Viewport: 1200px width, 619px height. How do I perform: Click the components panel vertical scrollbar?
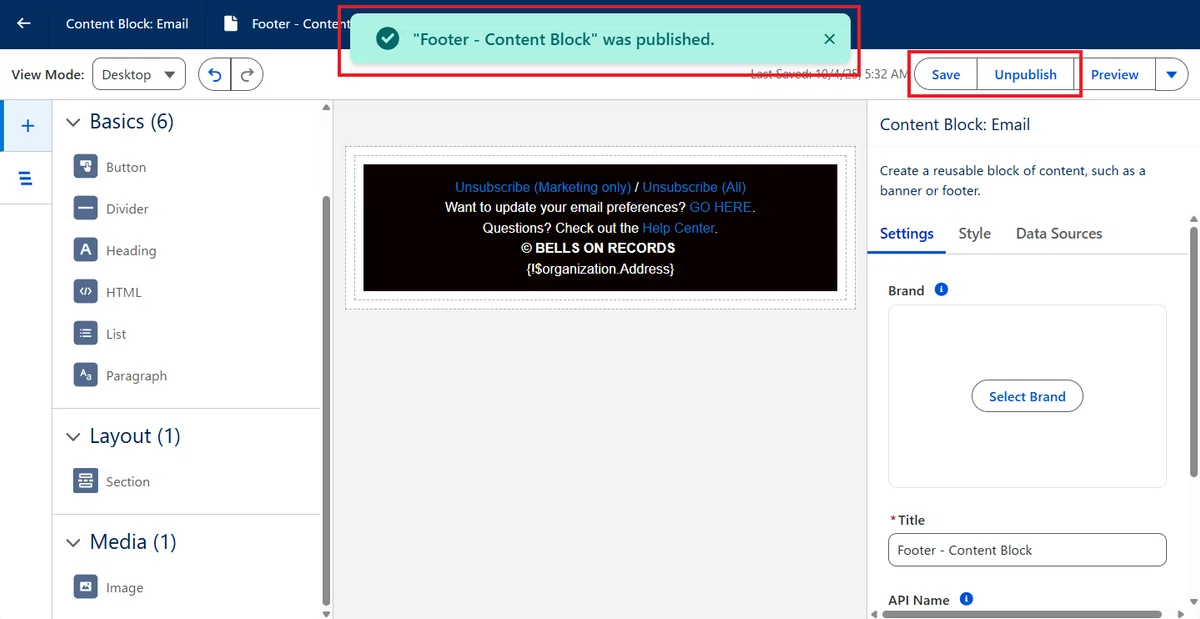pyautogui.click(x=325, y=400)
